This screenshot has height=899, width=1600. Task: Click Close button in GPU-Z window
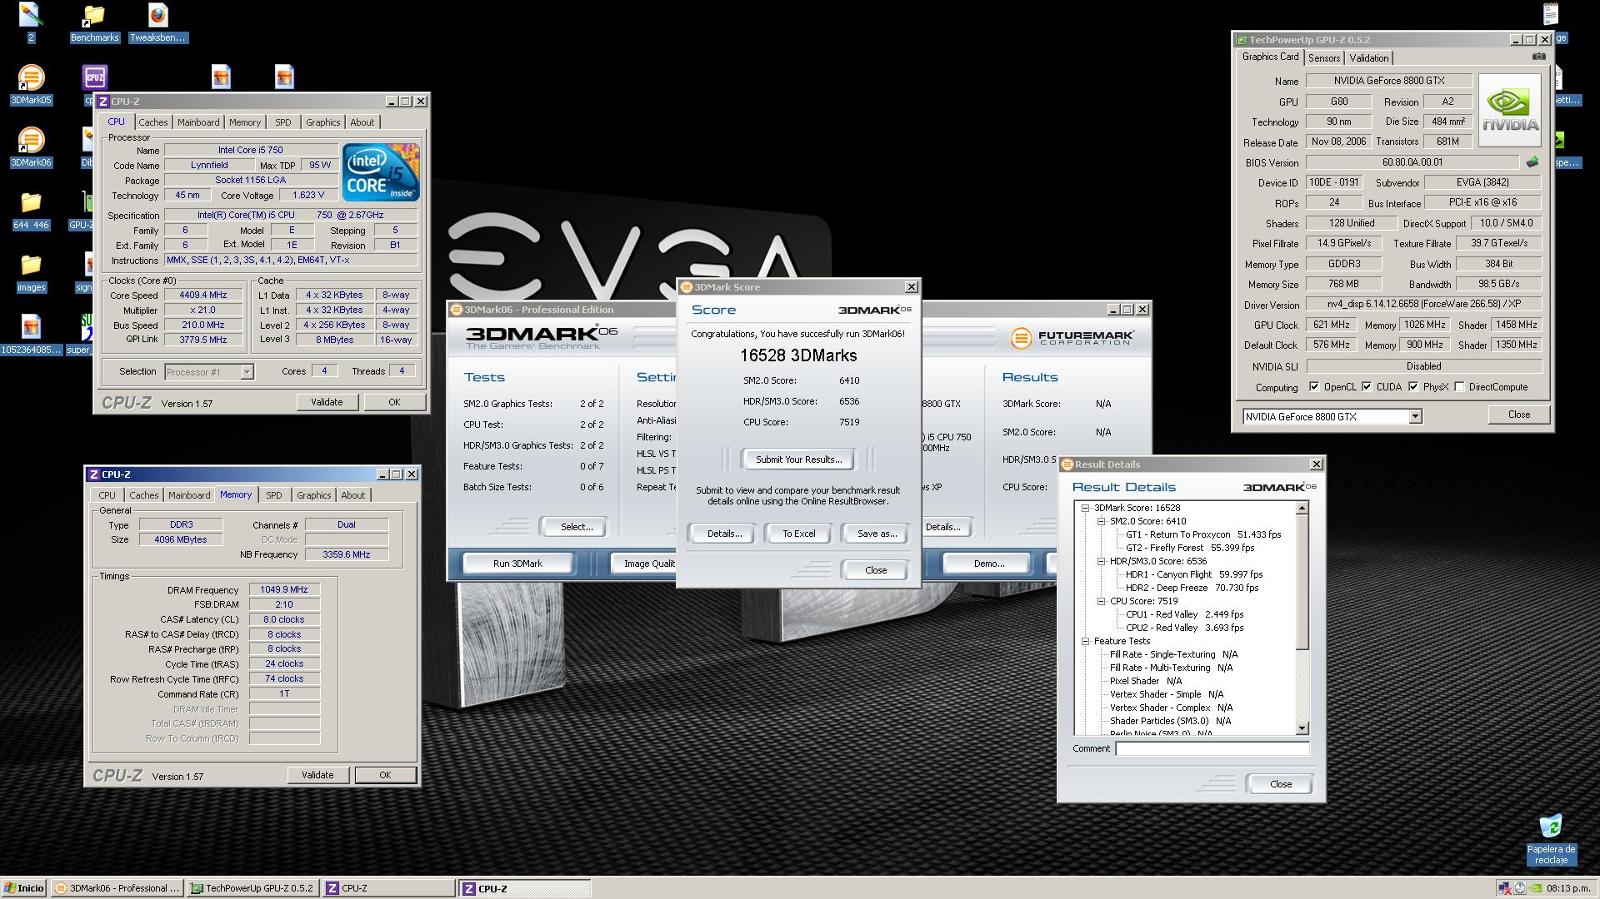1519,414
